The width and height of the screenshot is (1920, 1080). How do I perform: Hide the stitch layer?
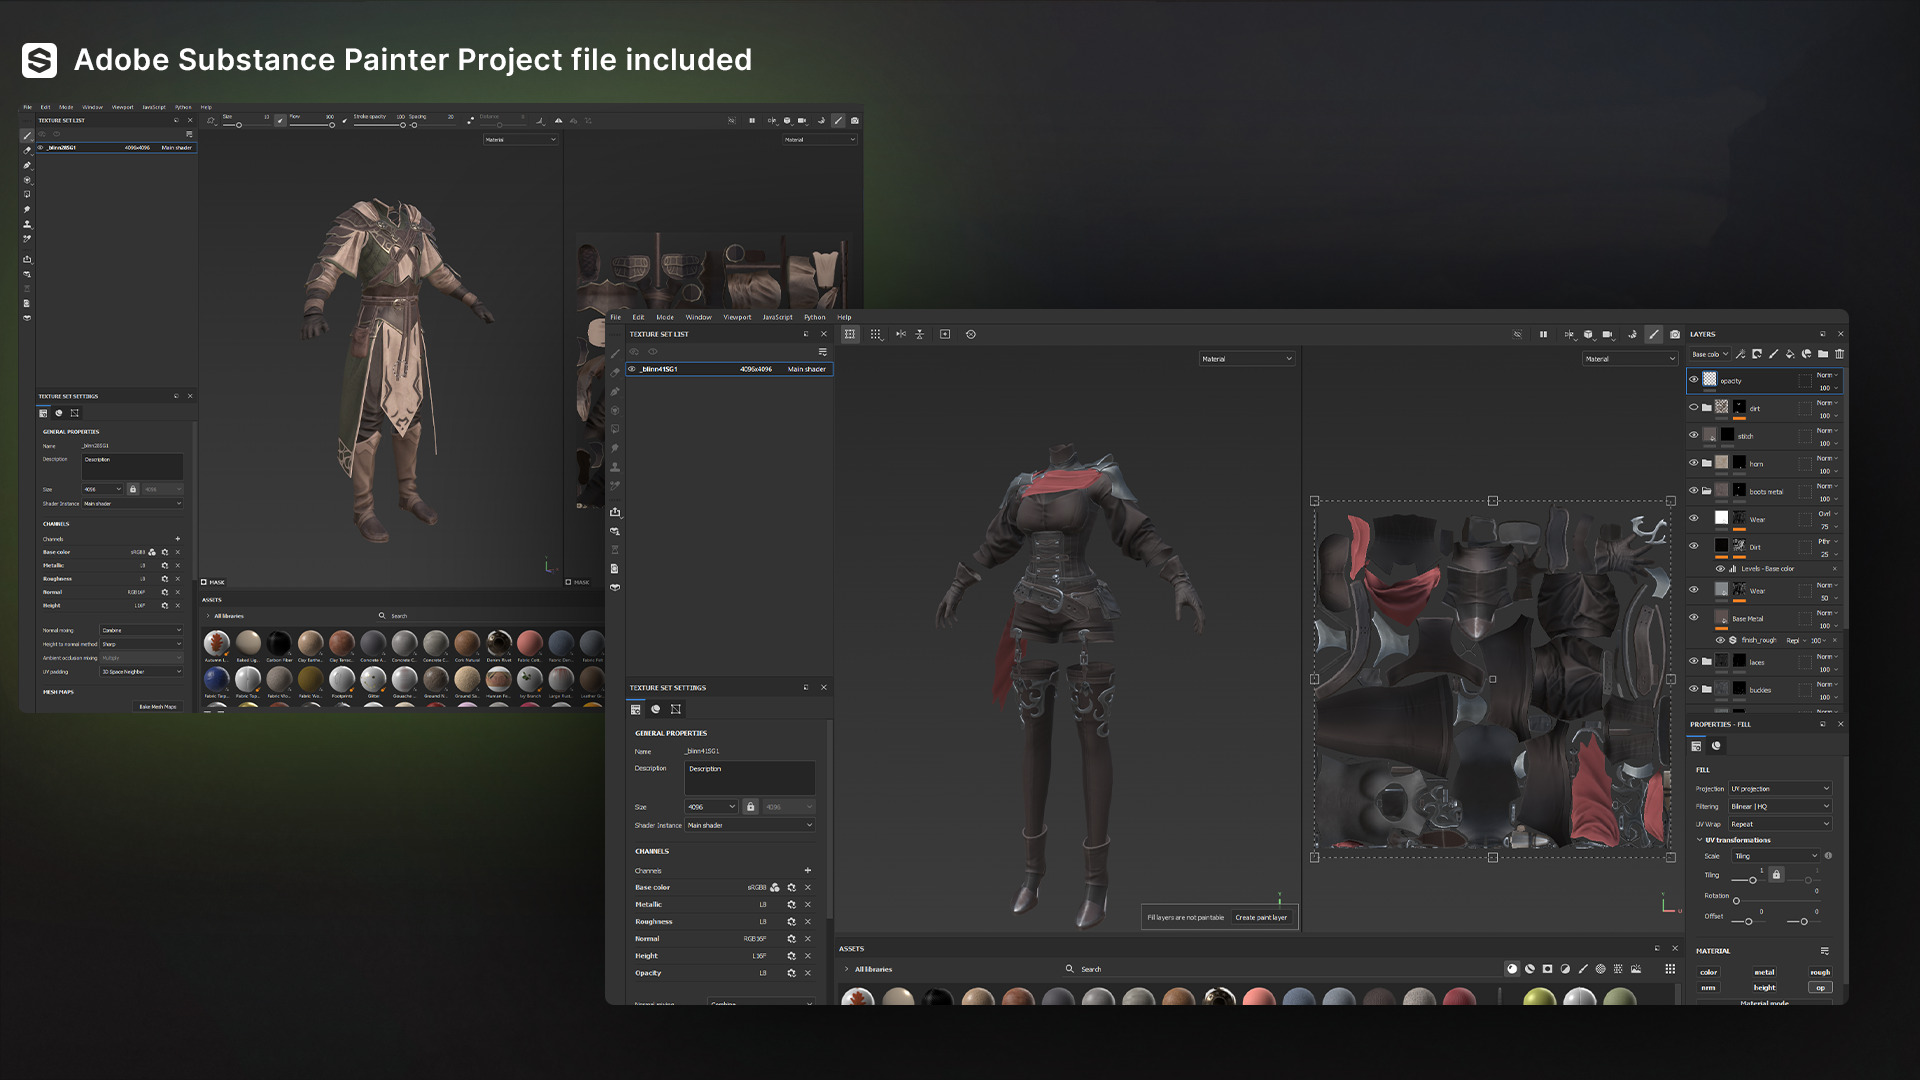coord(1693,435)
